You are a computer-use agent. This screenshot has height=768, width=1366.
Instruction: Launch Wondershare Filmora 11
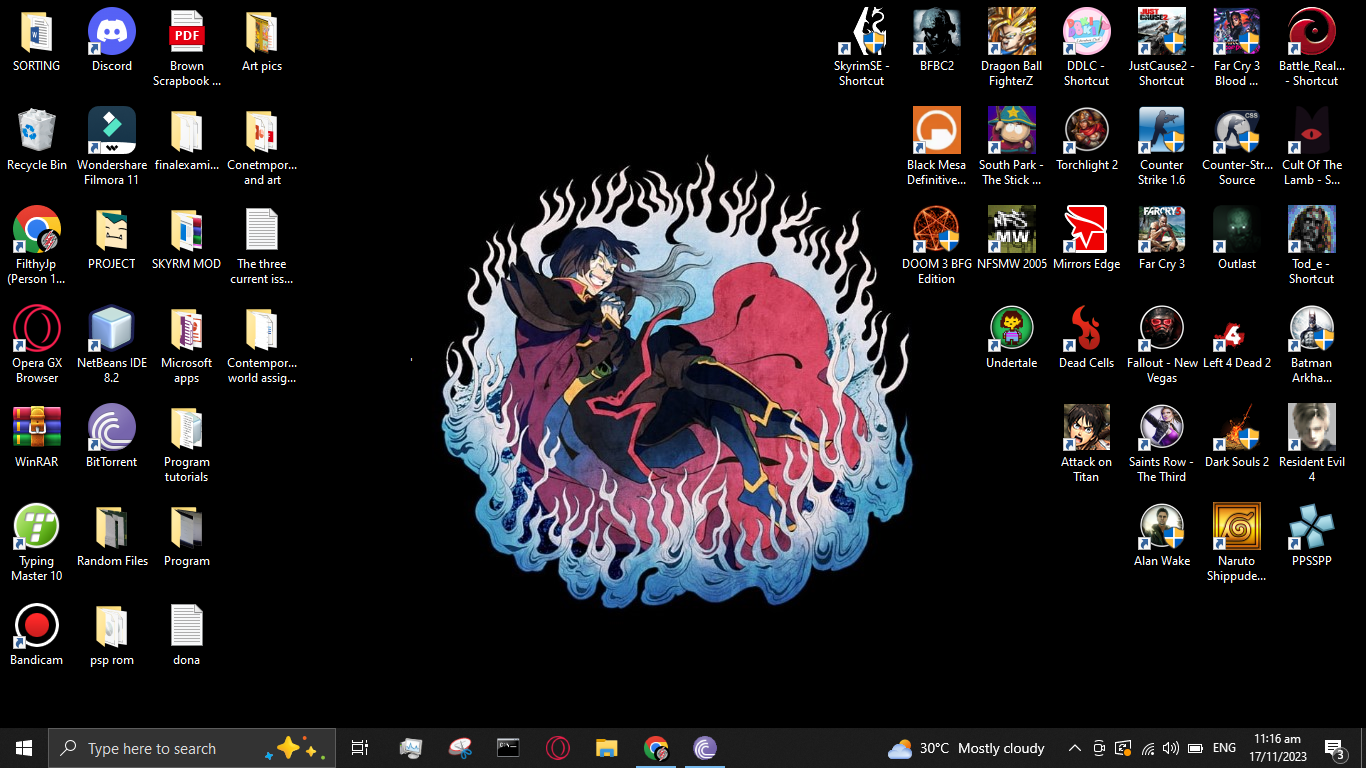112,146
